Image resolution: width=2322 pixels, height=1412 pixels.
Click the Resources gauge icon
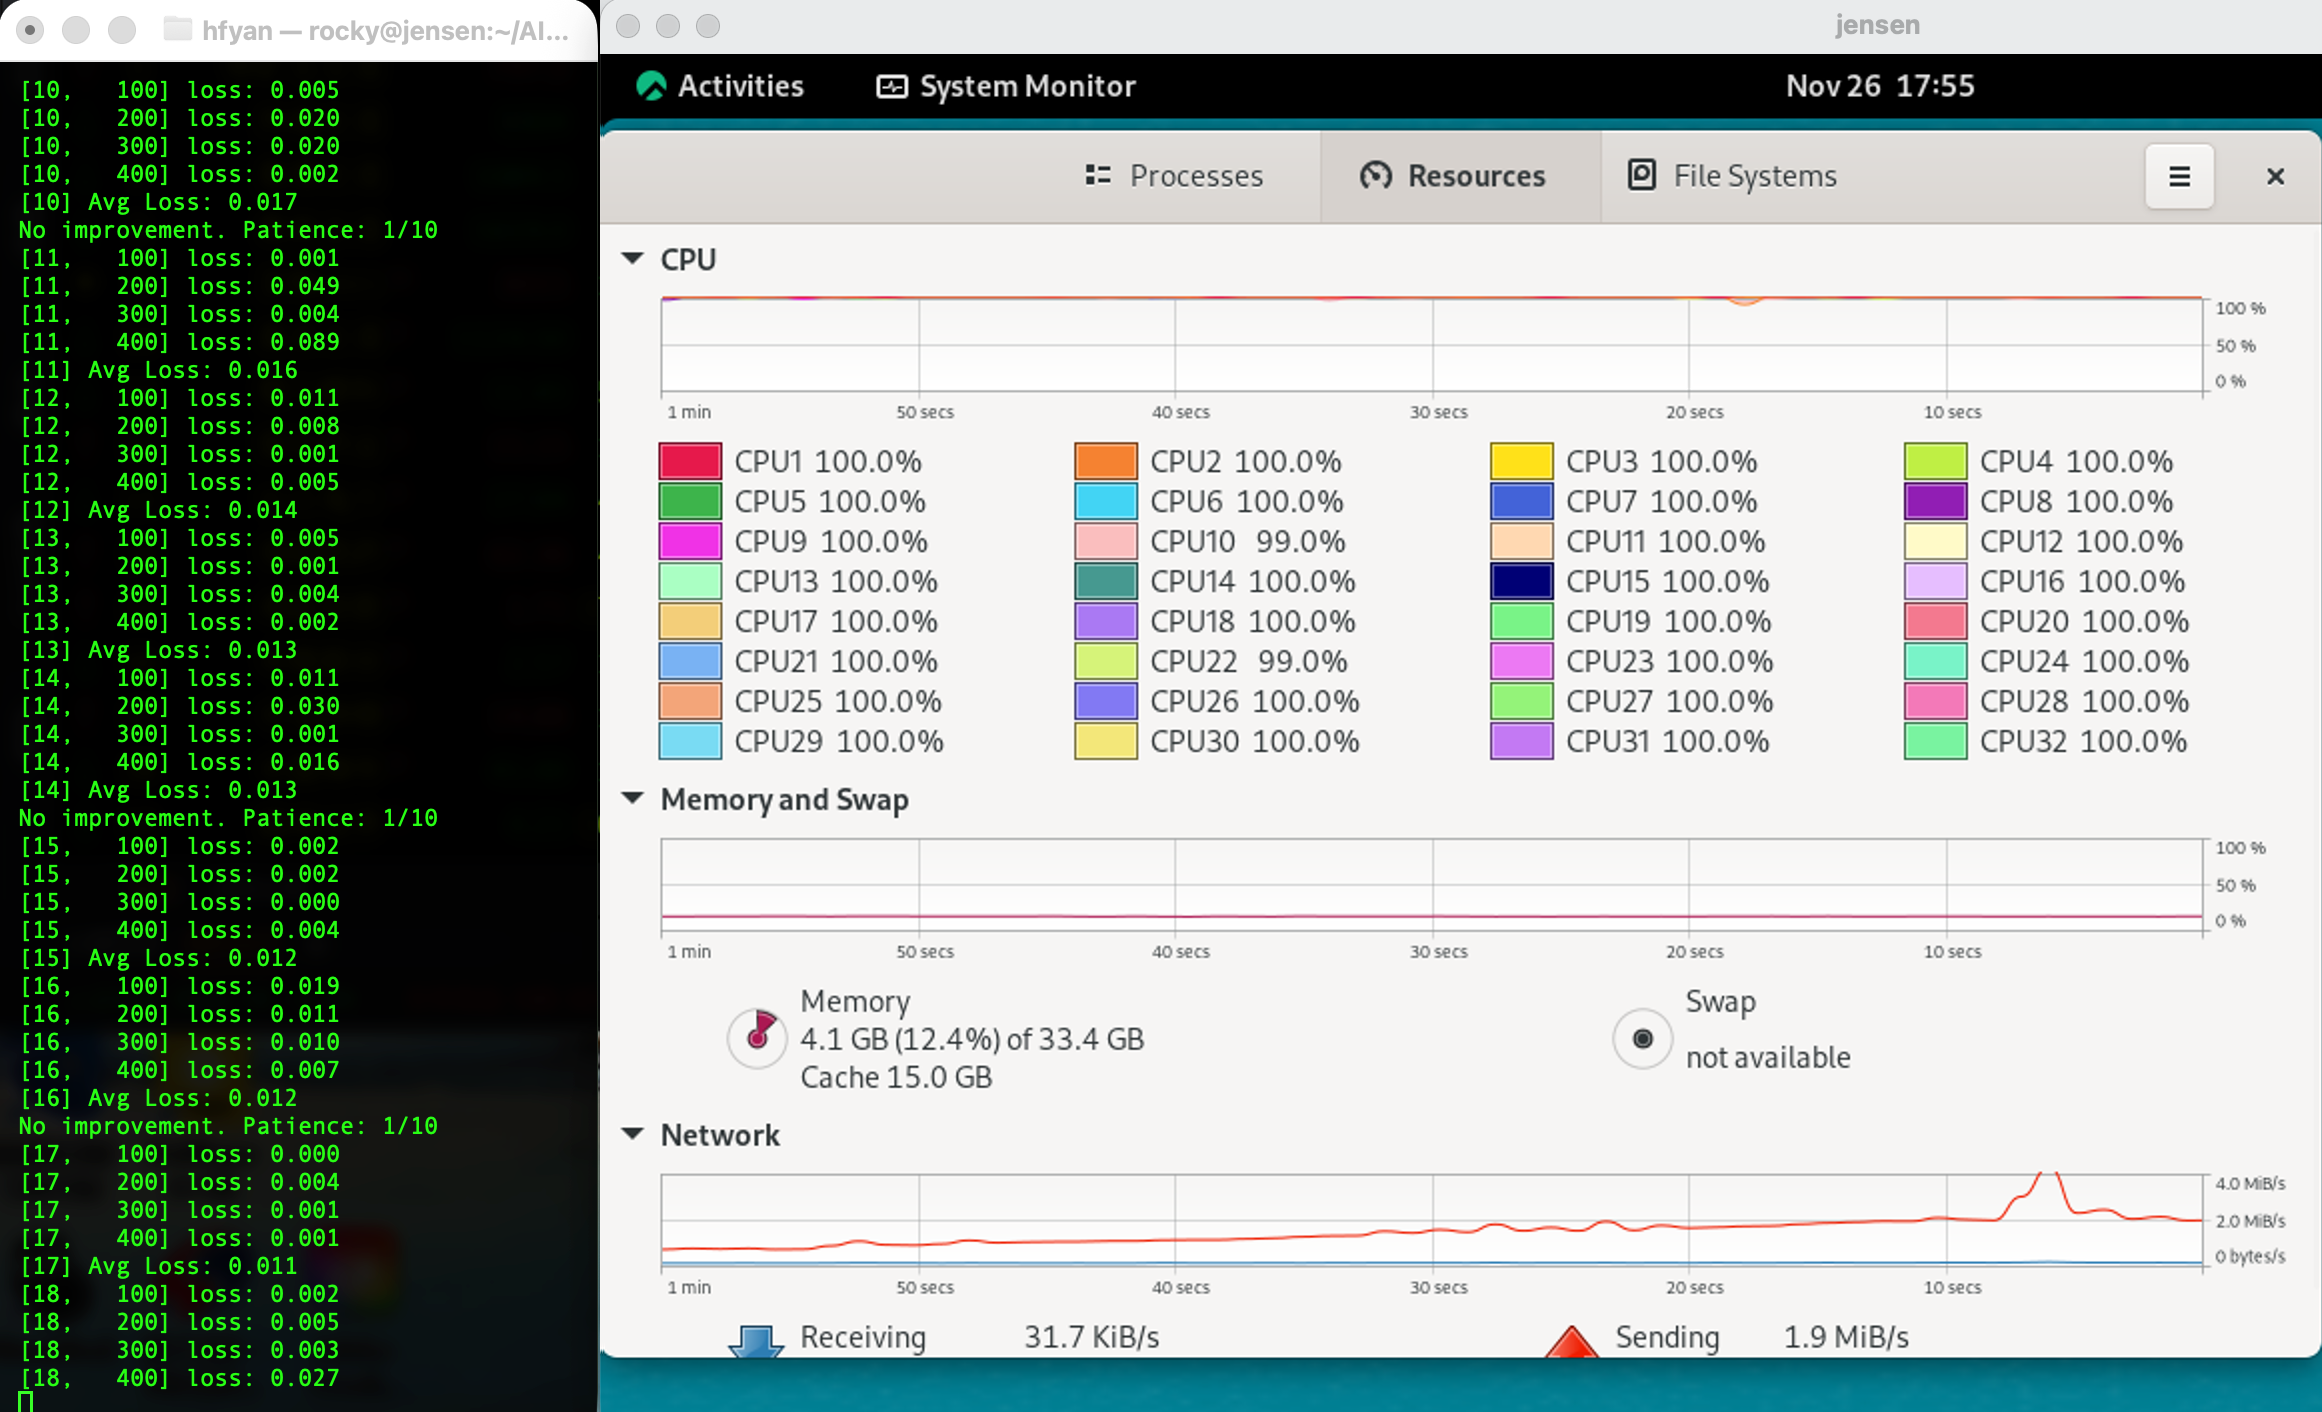(1376, 175)
